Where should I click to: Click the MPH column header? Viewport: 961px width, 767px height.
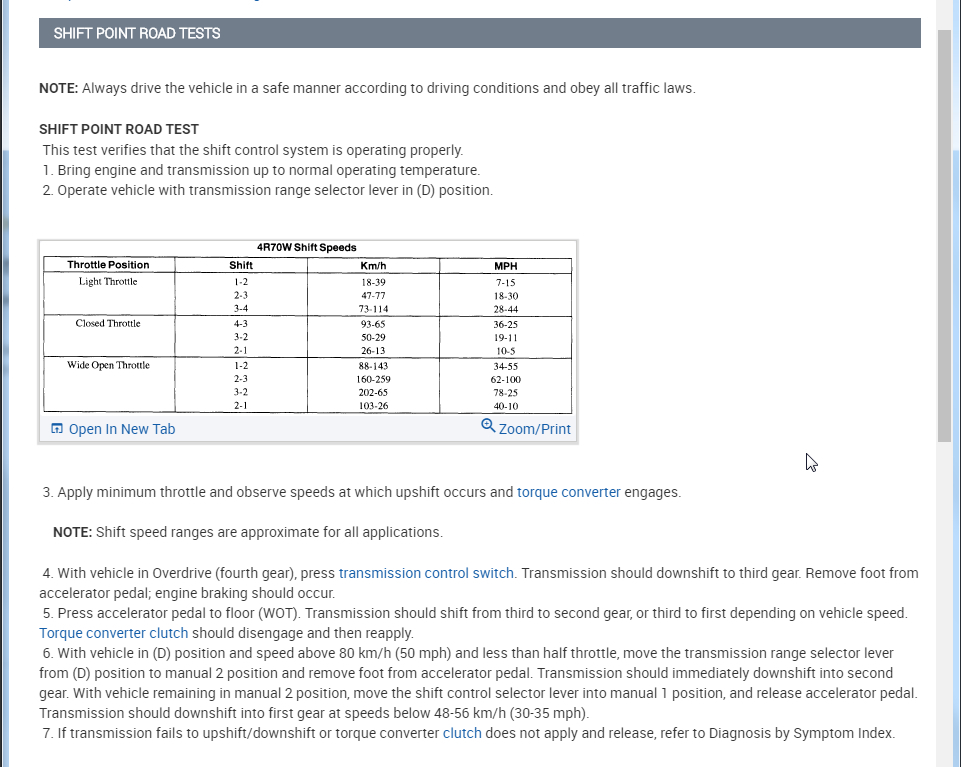(505, 265)
